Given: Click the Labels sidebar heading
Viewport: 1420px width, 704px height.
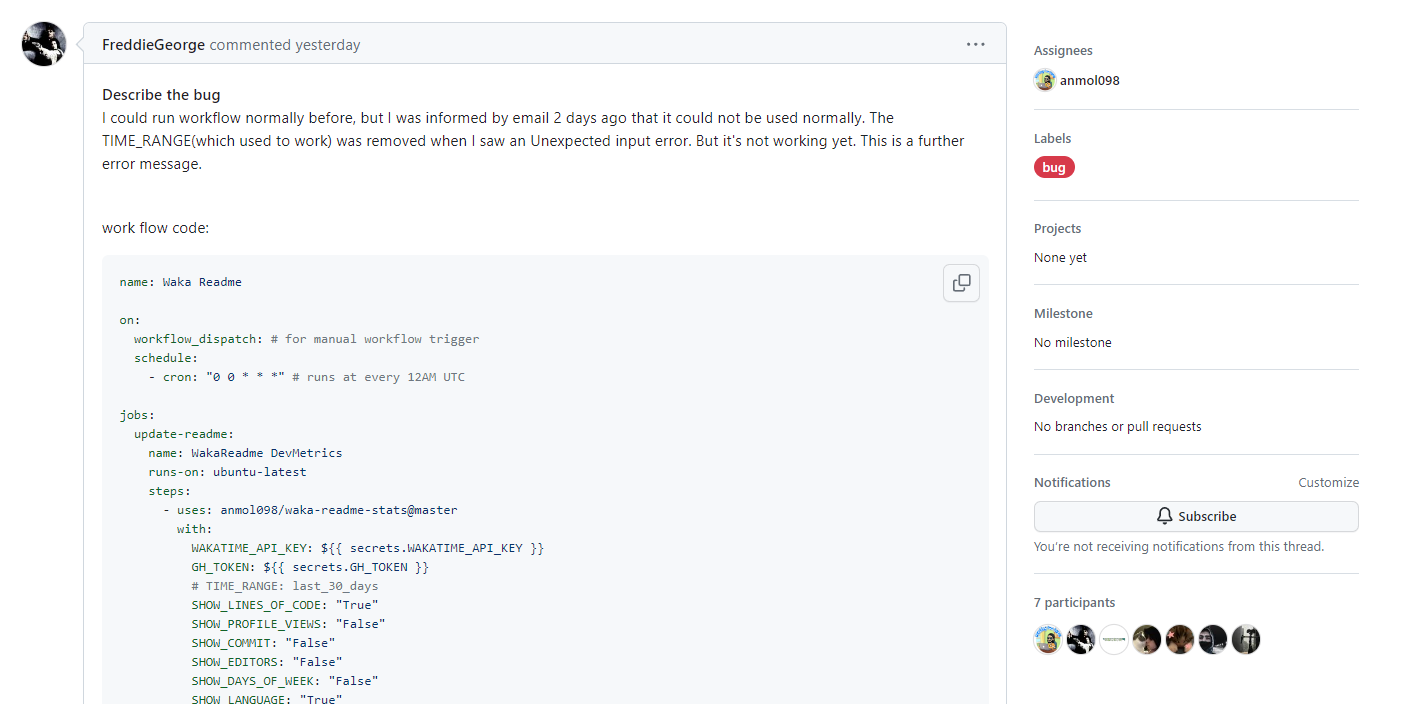Looking at the screenshot, I should click(1052, 139).
